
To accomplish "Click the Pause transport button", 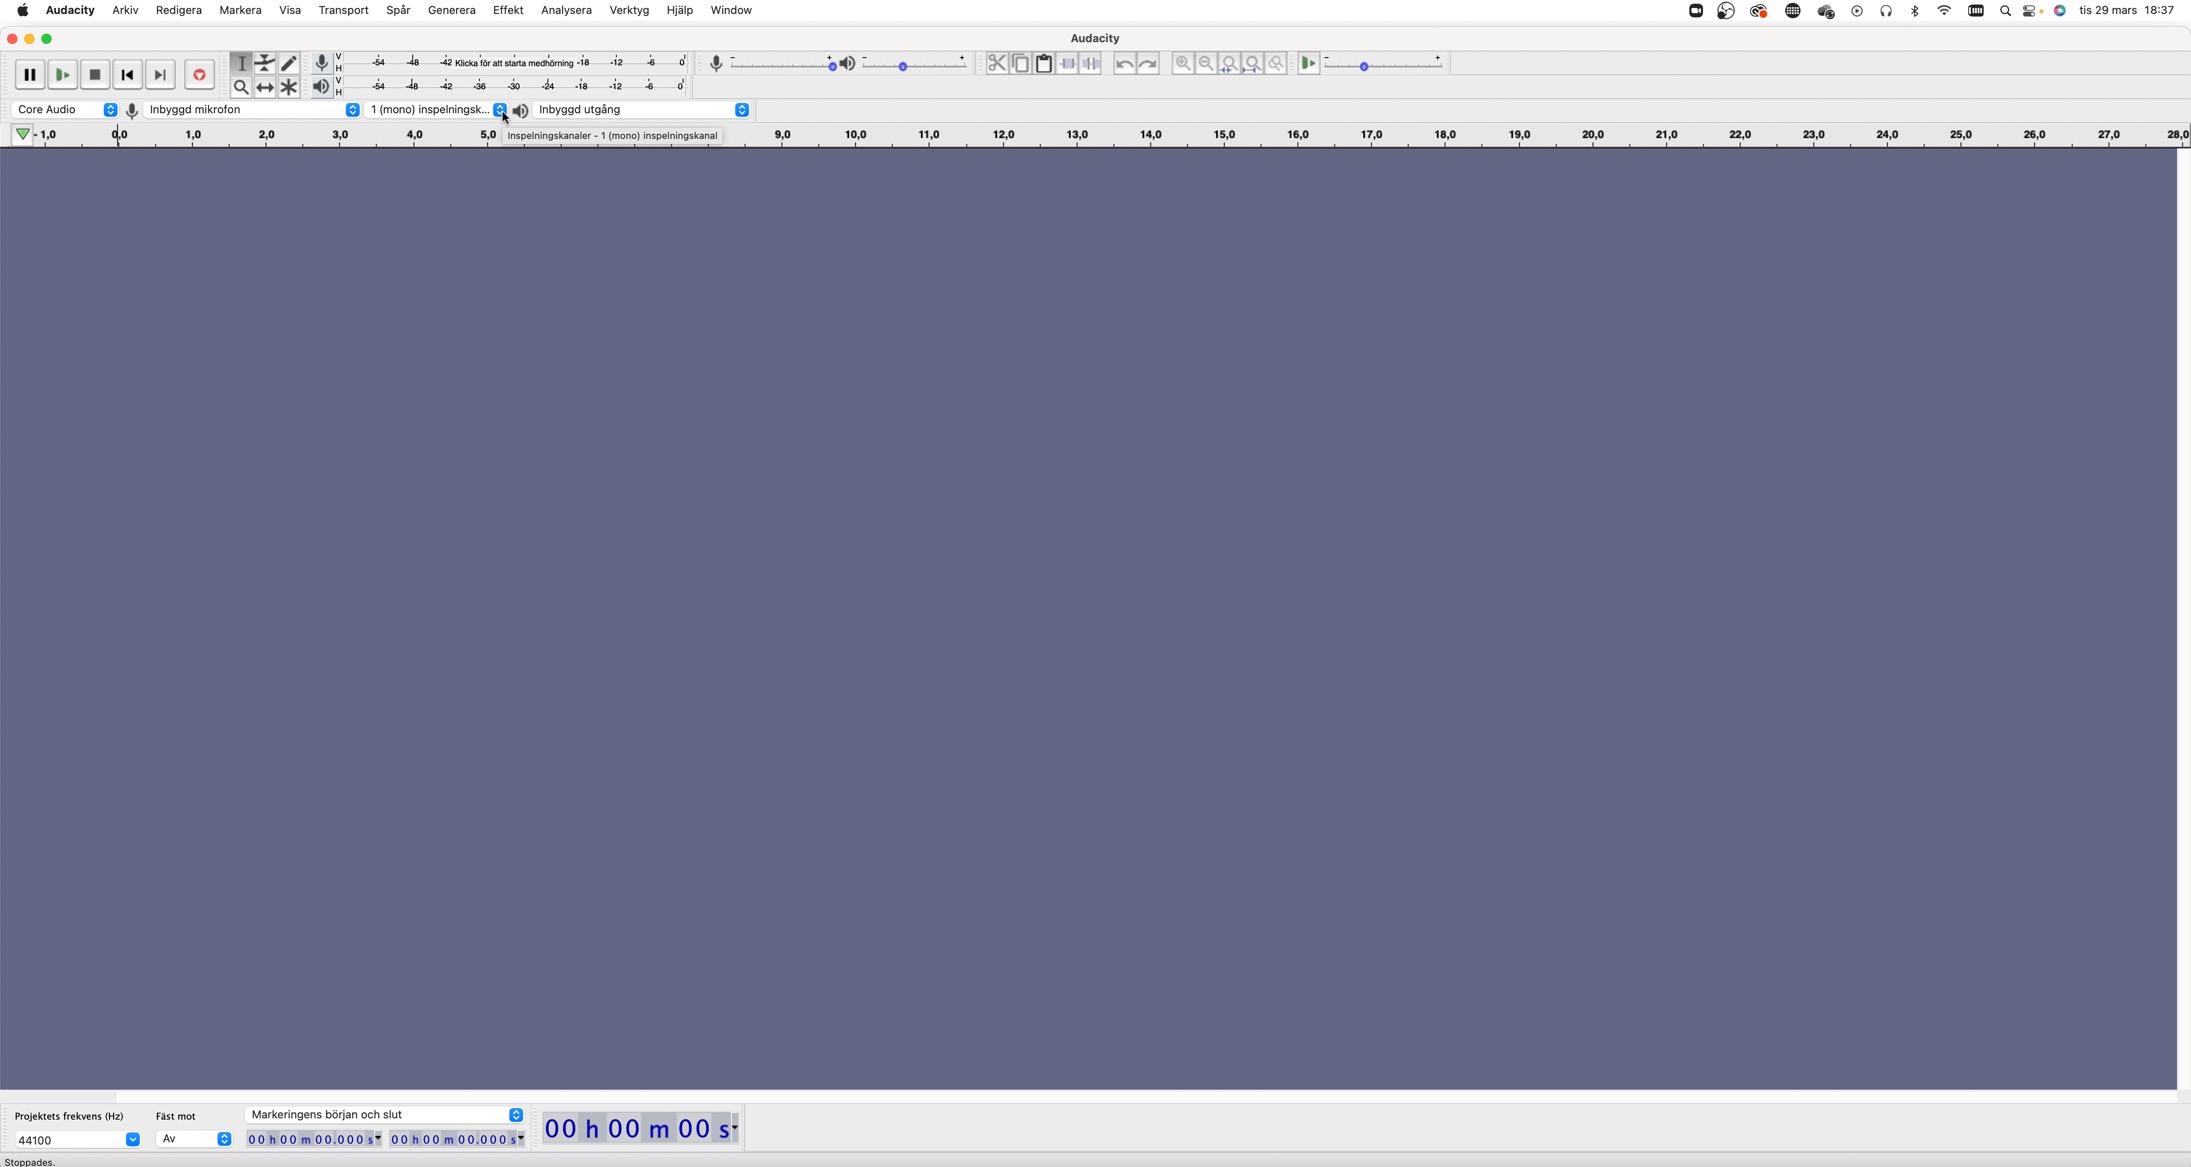I will click(x=30, y=75).
